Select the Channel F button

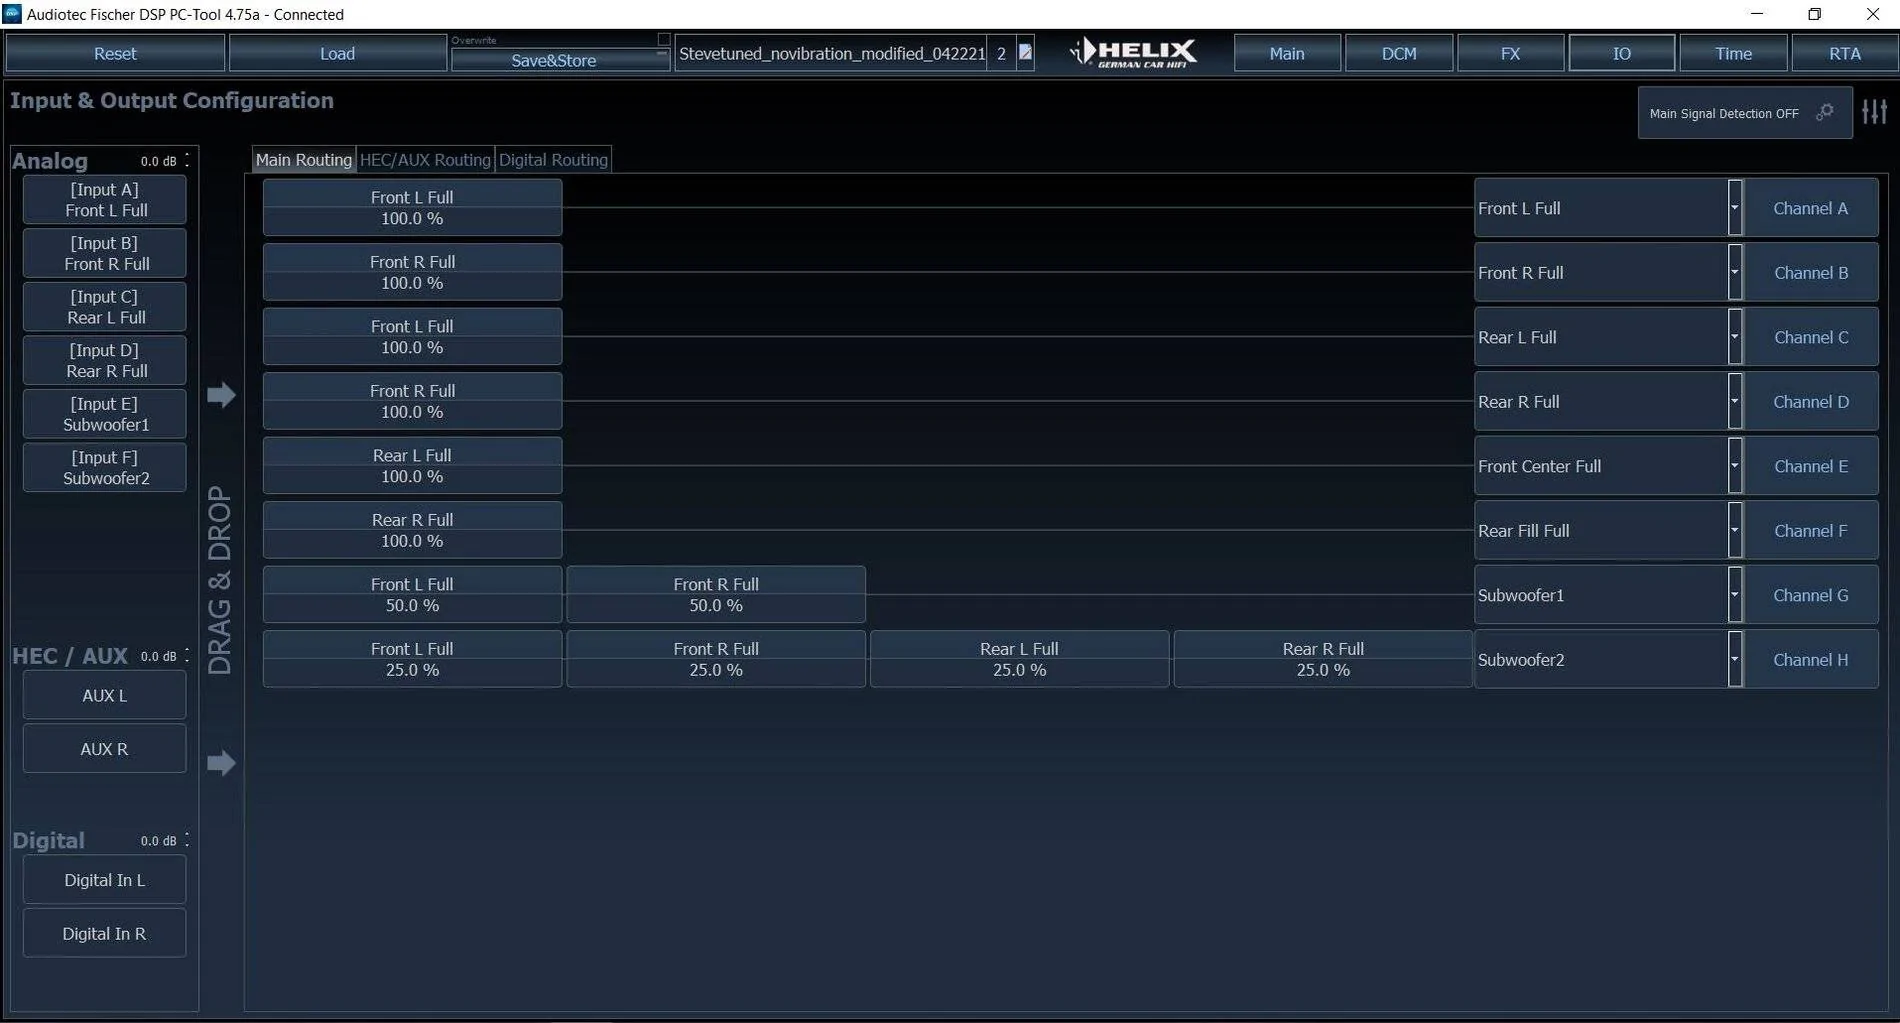point(1811,530)
